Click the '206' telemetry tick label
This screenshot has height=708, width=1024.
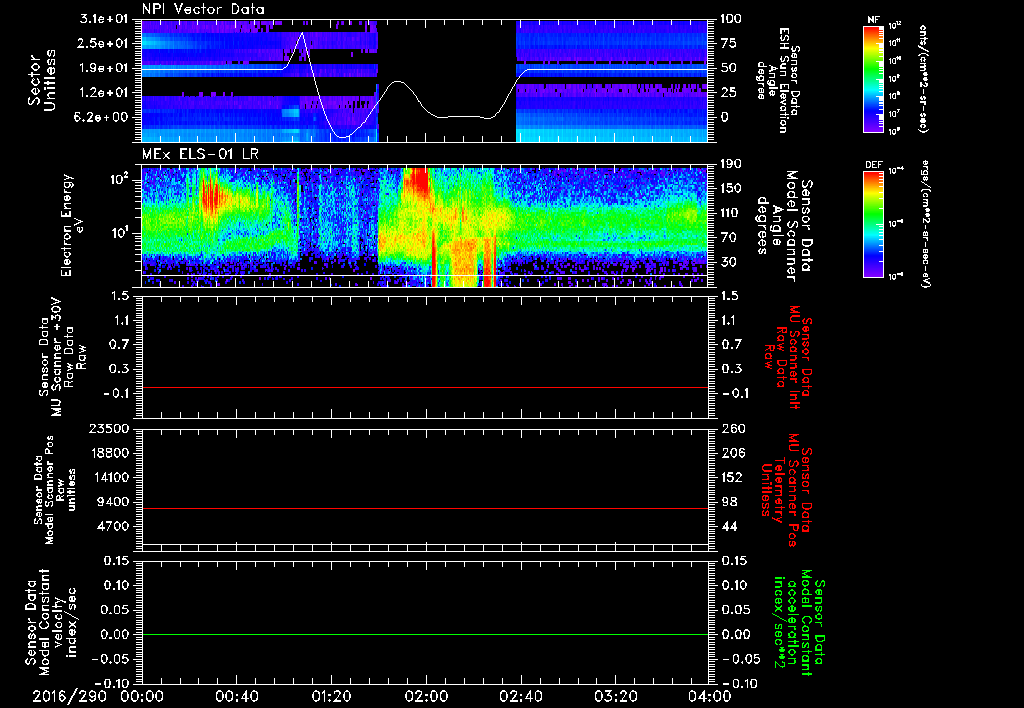(731, 453)
